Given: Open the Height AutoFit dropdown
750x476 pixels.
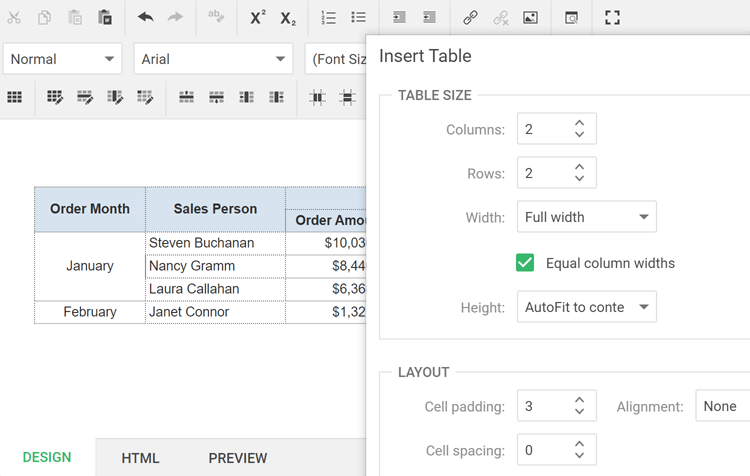Looking at the screenshot, I should (587, 307).
